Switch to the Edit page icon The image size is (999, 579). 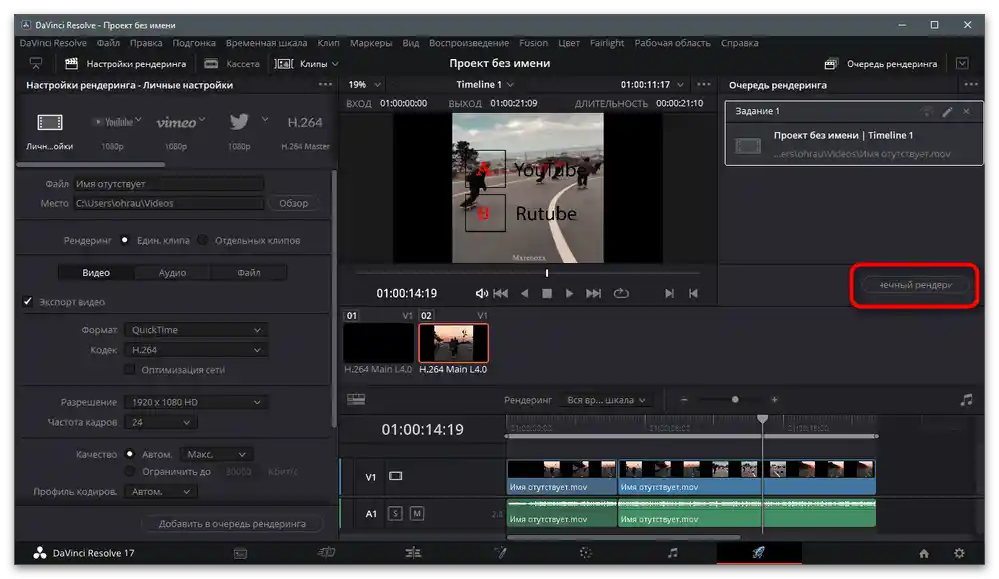(413, 553)
